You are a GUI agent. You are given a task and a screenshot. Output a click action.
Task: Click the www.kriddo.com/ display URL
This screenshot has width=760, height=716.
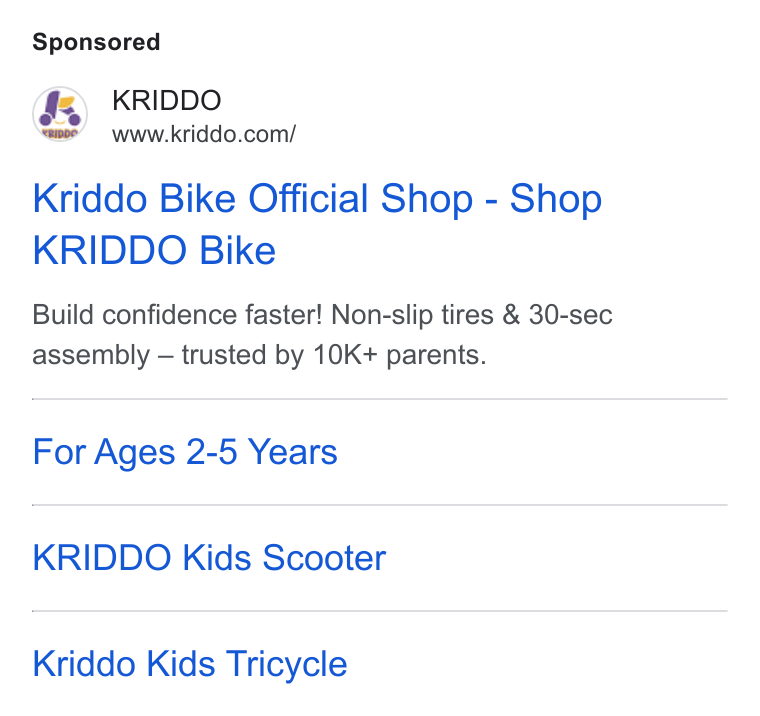204,135
